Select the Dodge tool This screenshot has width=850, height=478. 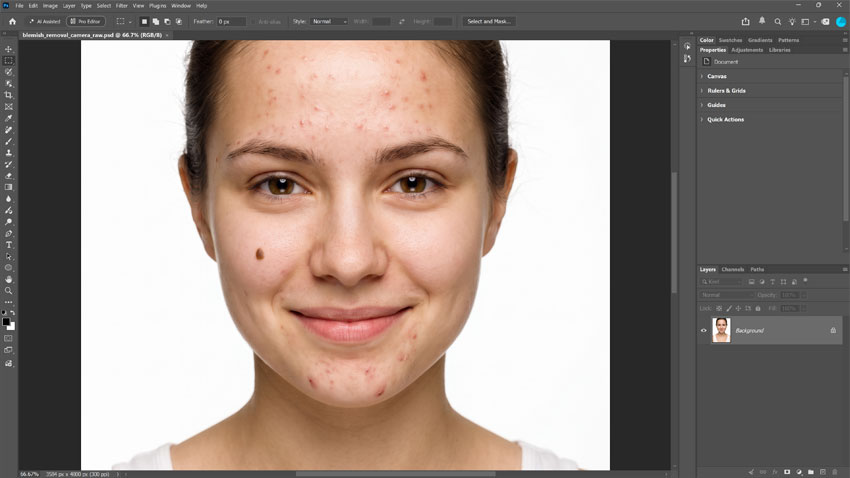point(9,222)
